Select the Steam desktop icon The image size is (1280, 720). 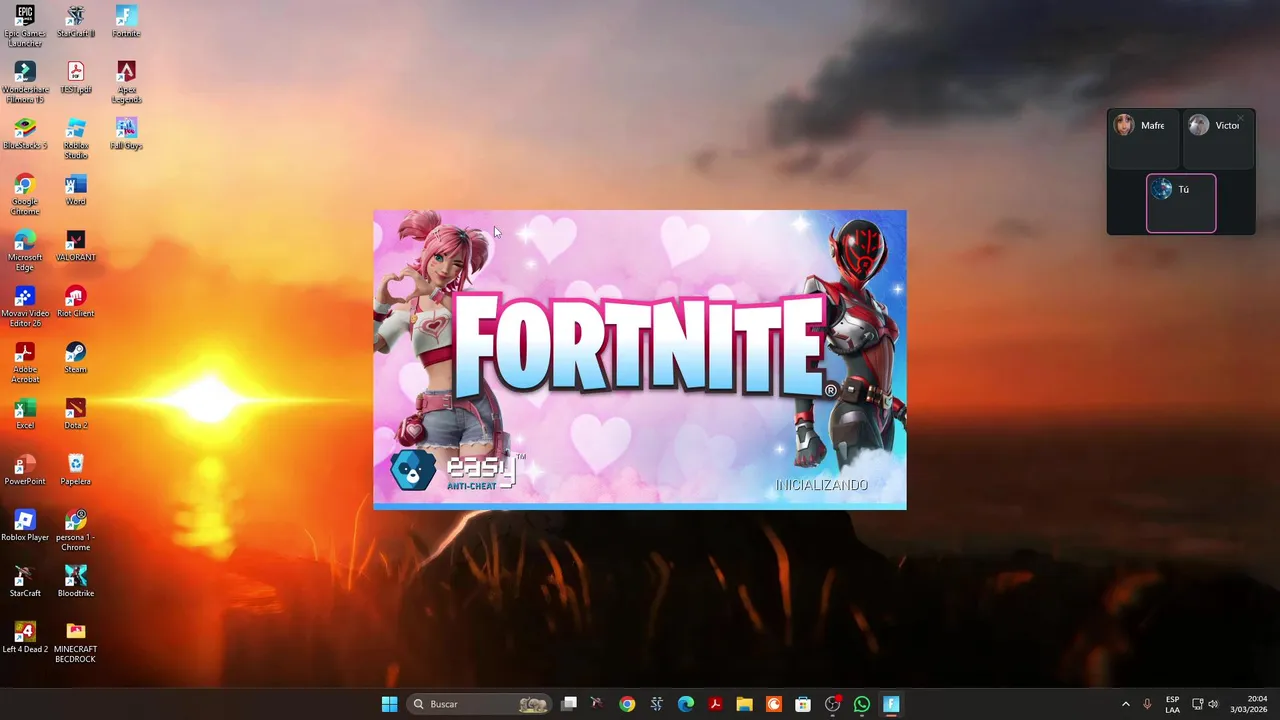click(x=76, y=358)
